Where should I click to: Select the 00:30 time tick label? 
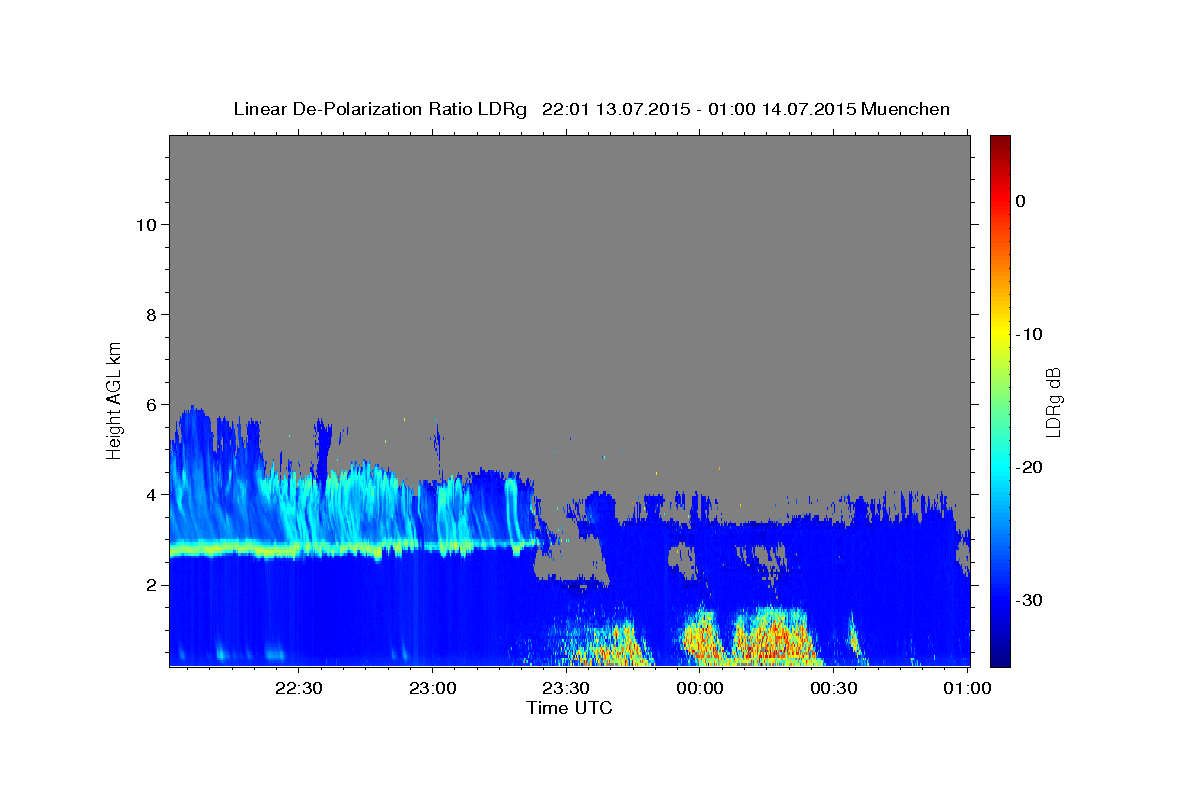(x=834, y=688)
